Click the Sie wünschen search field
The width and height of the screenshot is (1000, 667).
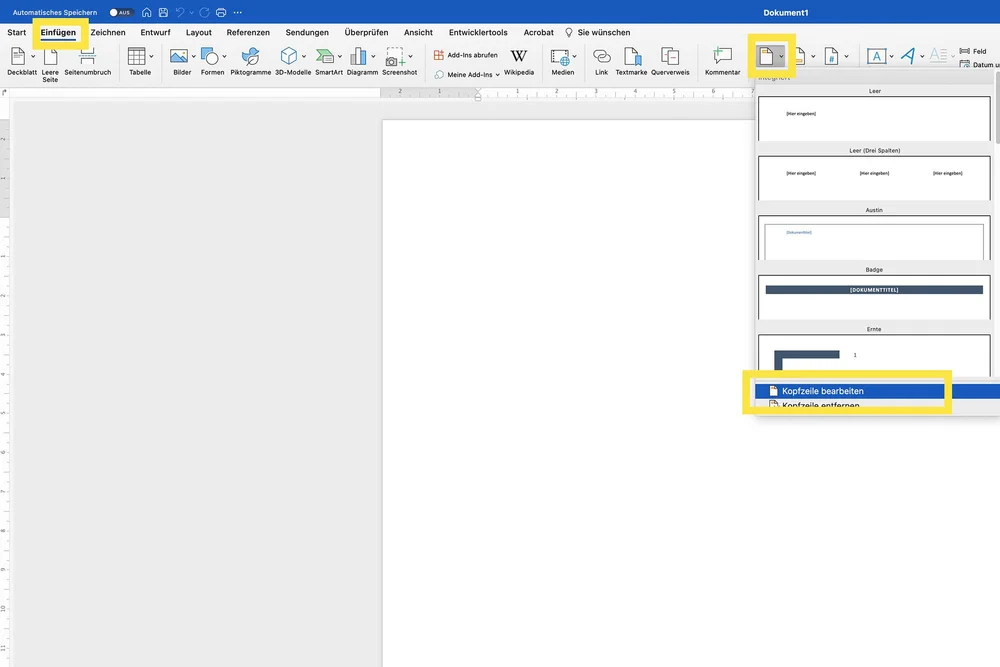[598, 33]
